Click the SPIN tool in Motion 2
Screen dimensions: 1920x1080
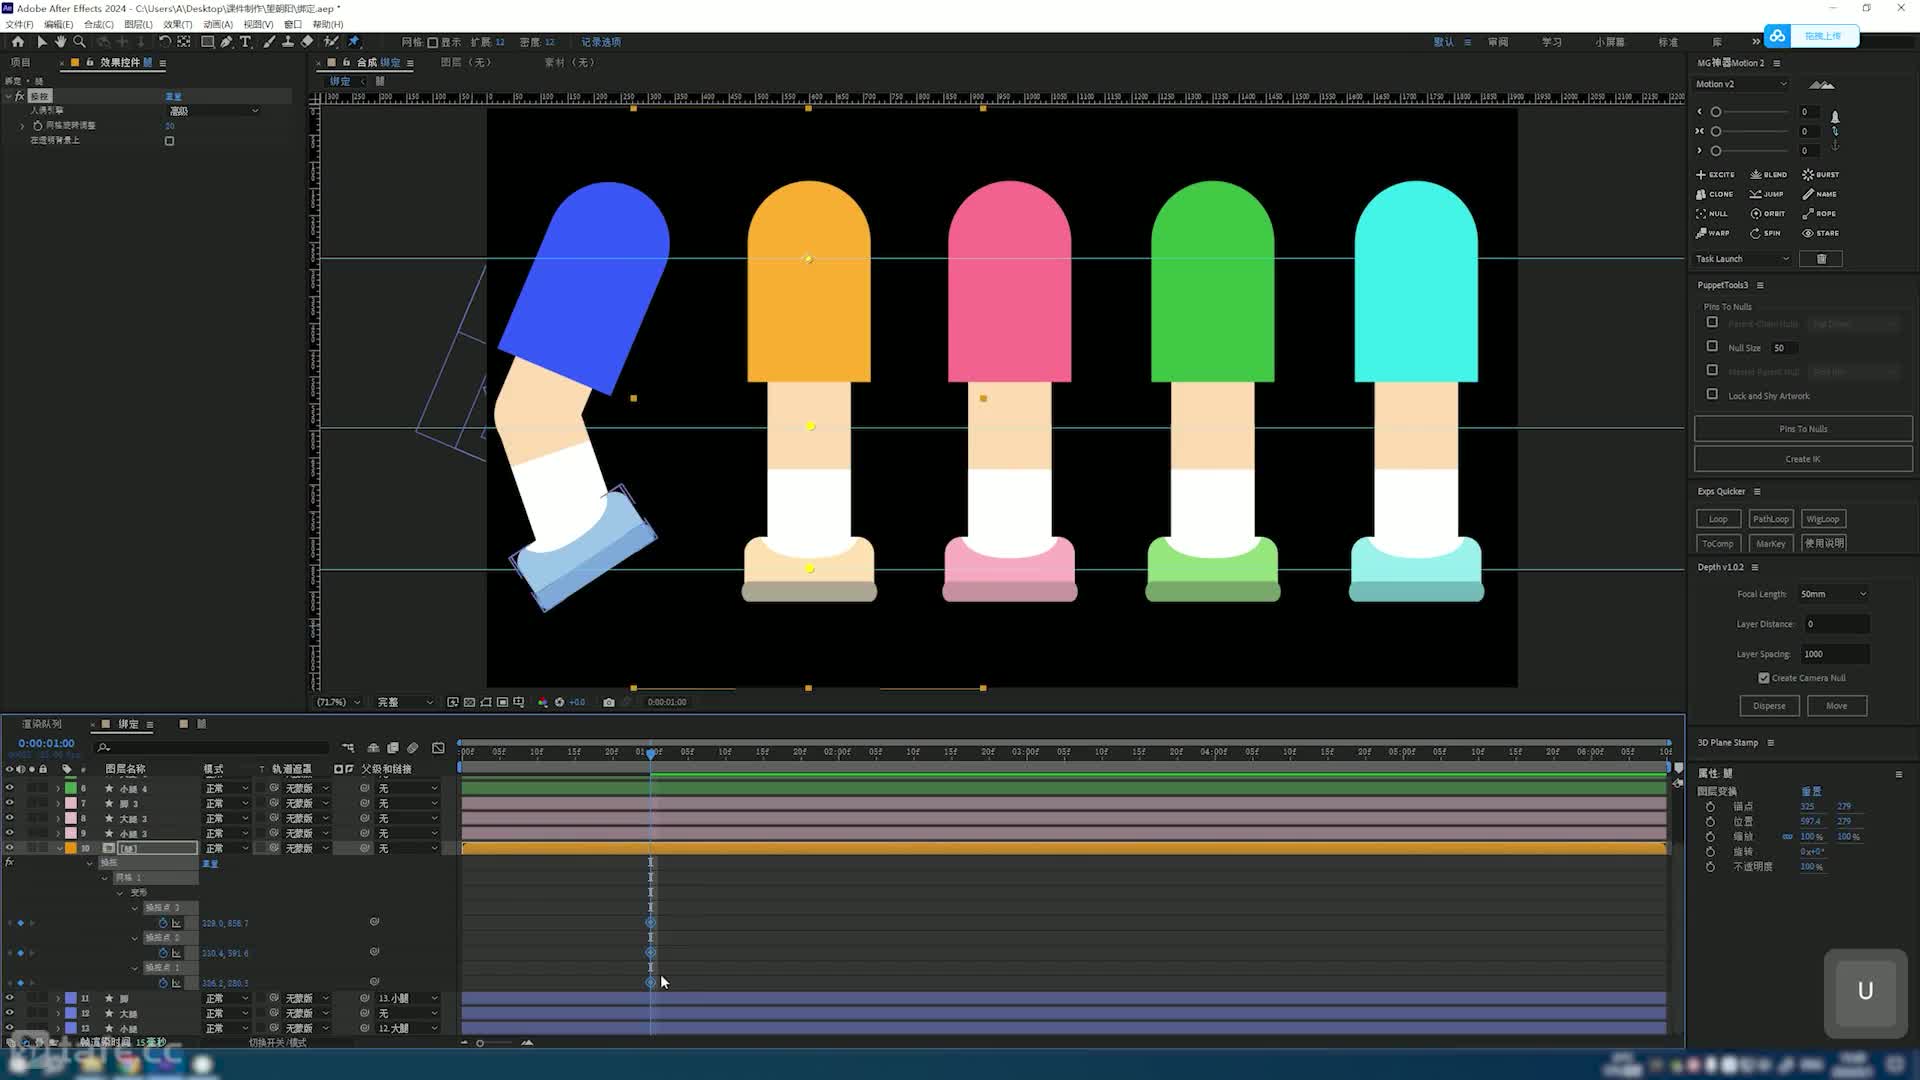tap(1765, 233)
